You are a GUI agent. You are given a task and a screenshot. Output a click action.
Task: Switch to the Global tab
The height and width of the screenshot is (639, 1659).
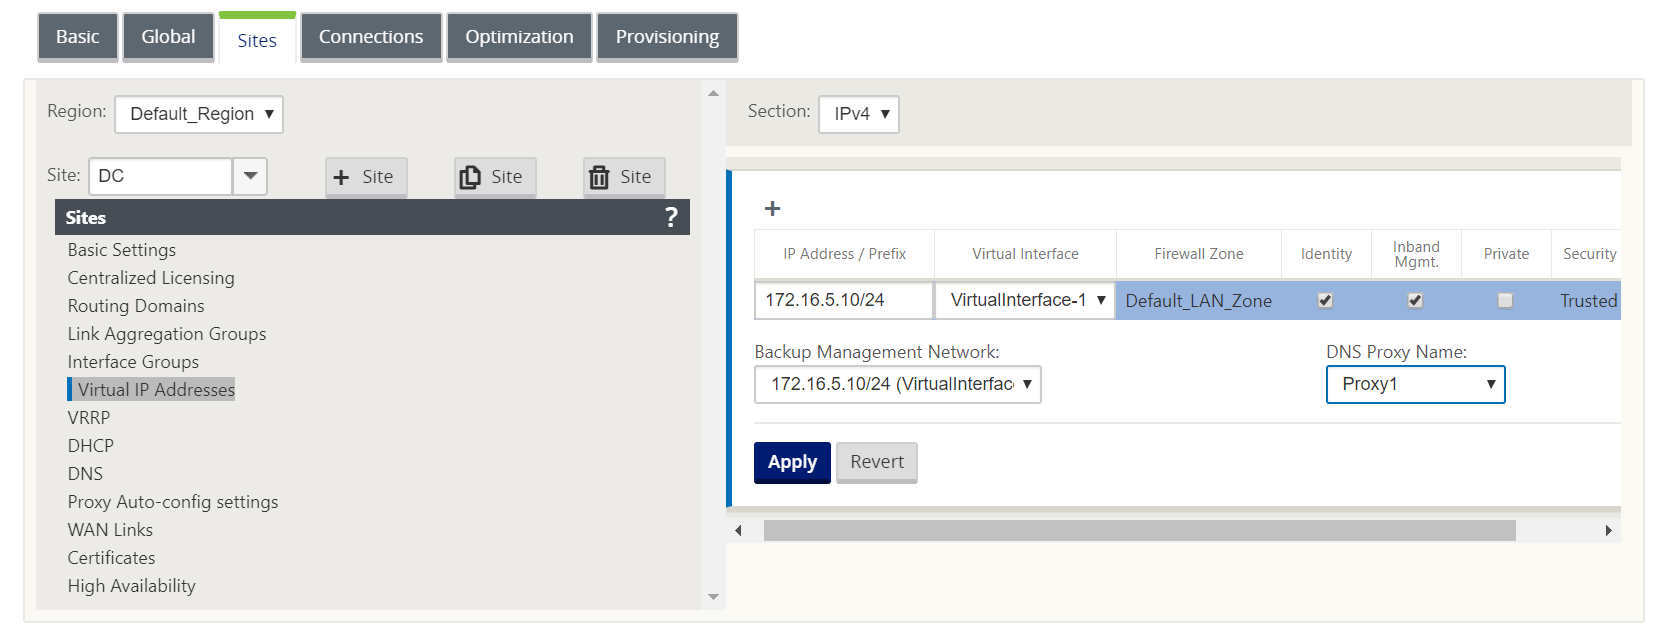click(x=168, y=37)
